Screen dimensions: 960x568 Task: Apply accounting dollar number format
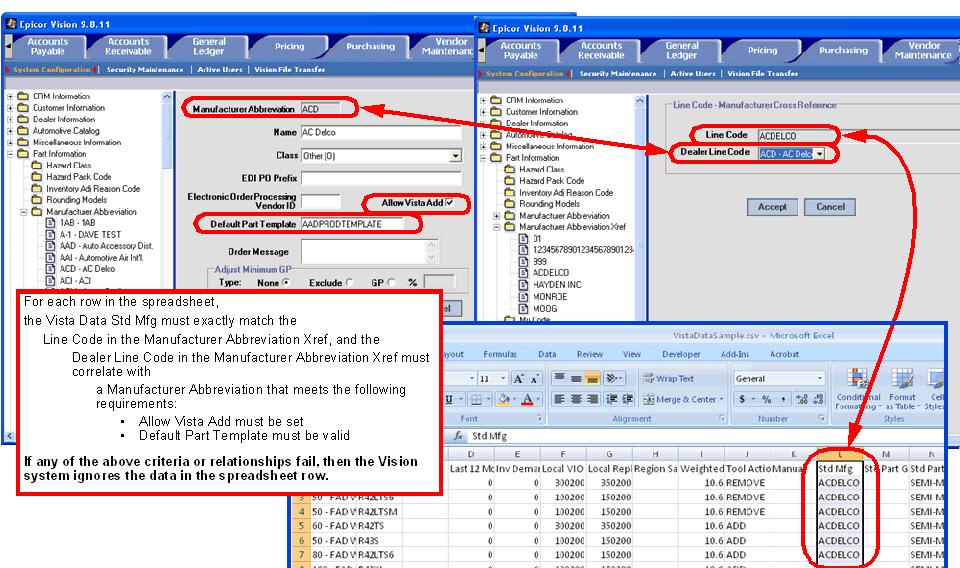click(x=743, y=399)
